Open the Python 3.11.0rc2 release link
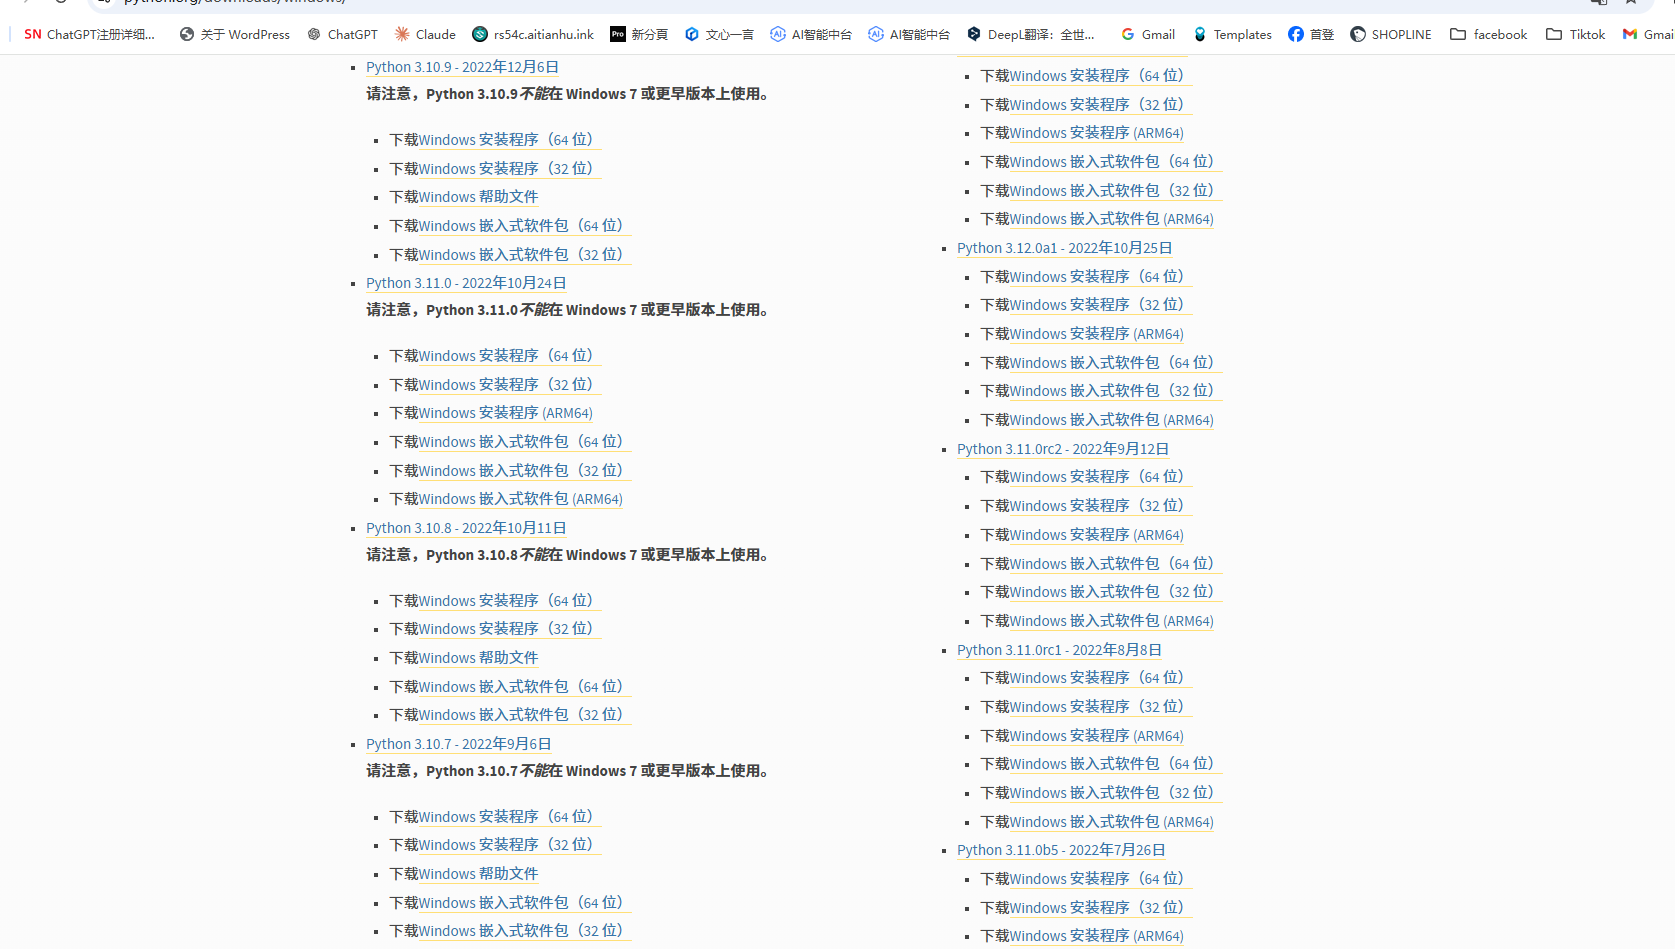This screenshot has height=949, width=1675. click(1063, 449)
